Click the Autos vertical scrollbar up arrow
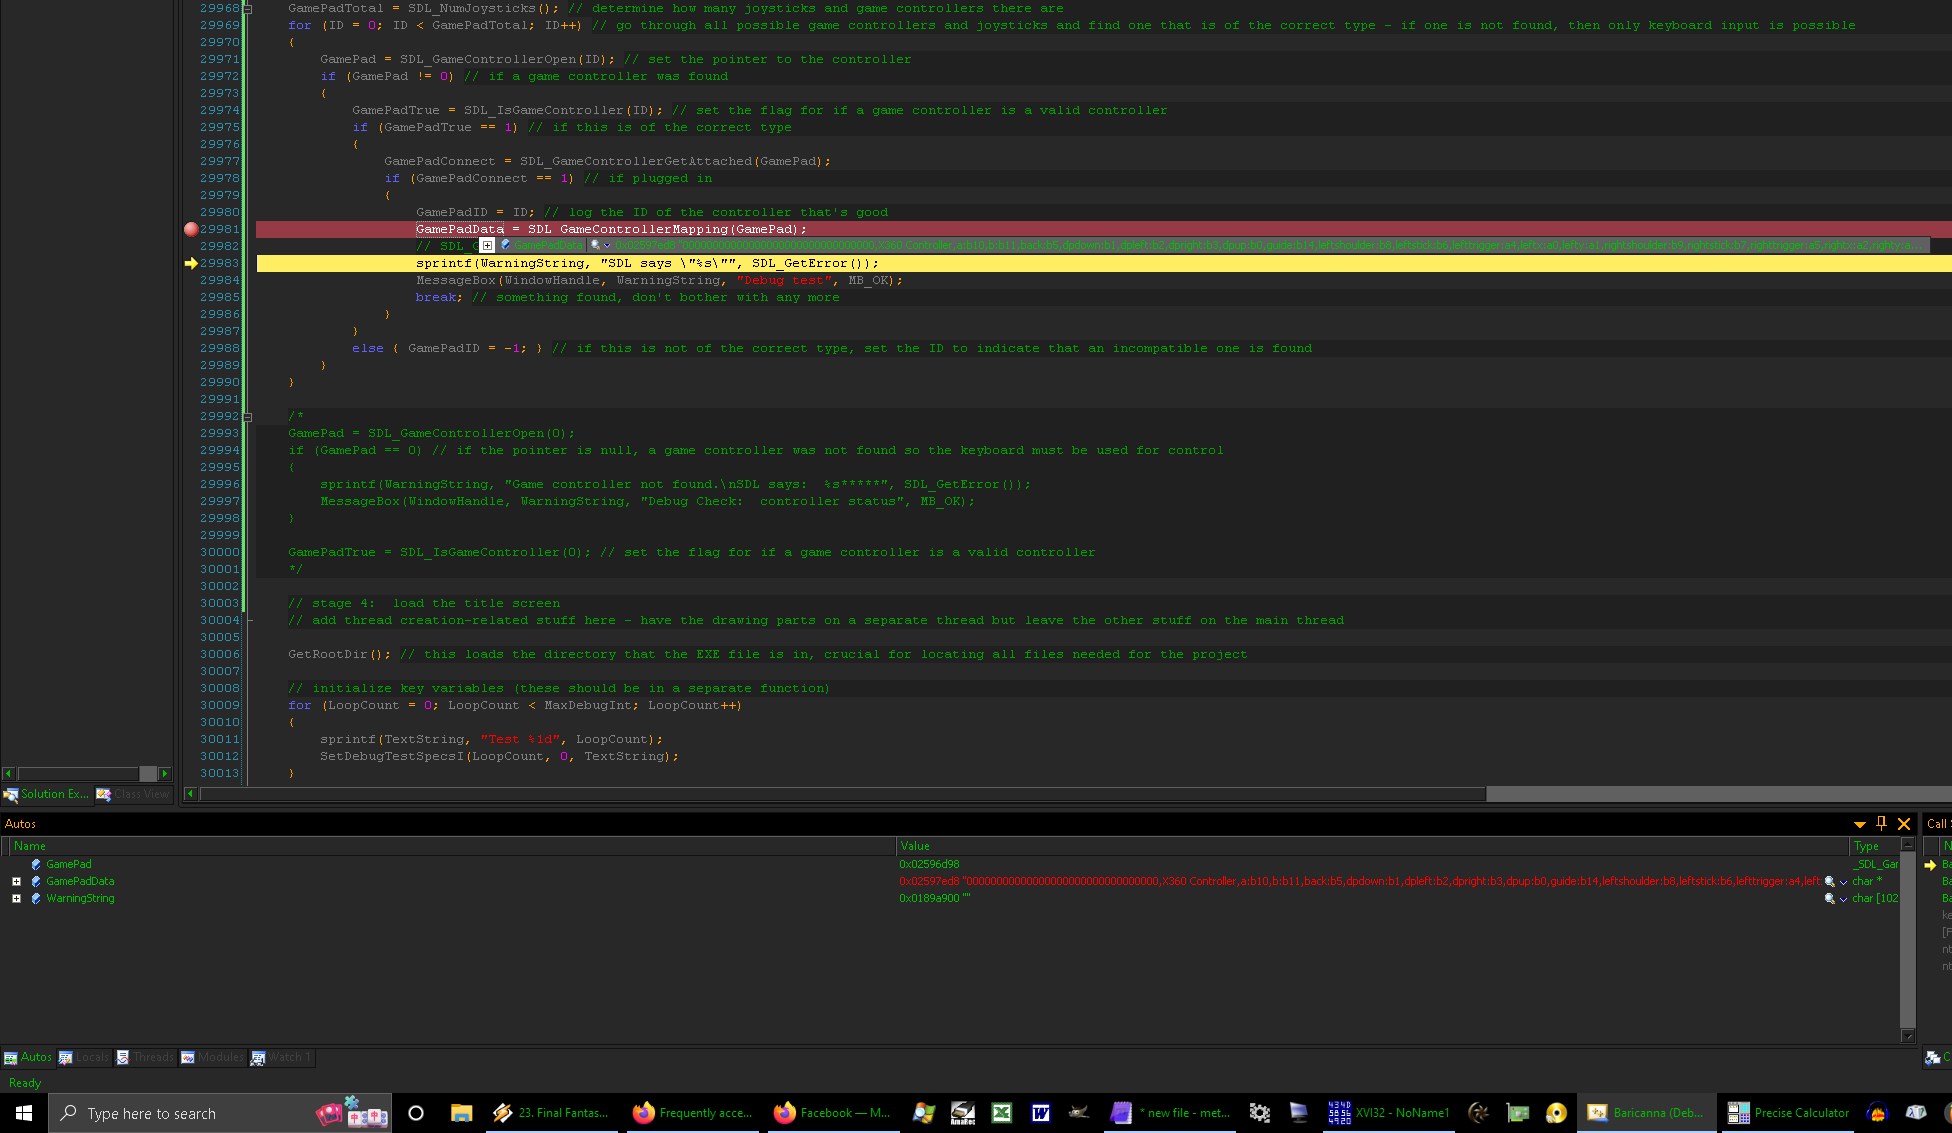The height and width of the screenshot is (1133, 1952). pos(1908,845)
